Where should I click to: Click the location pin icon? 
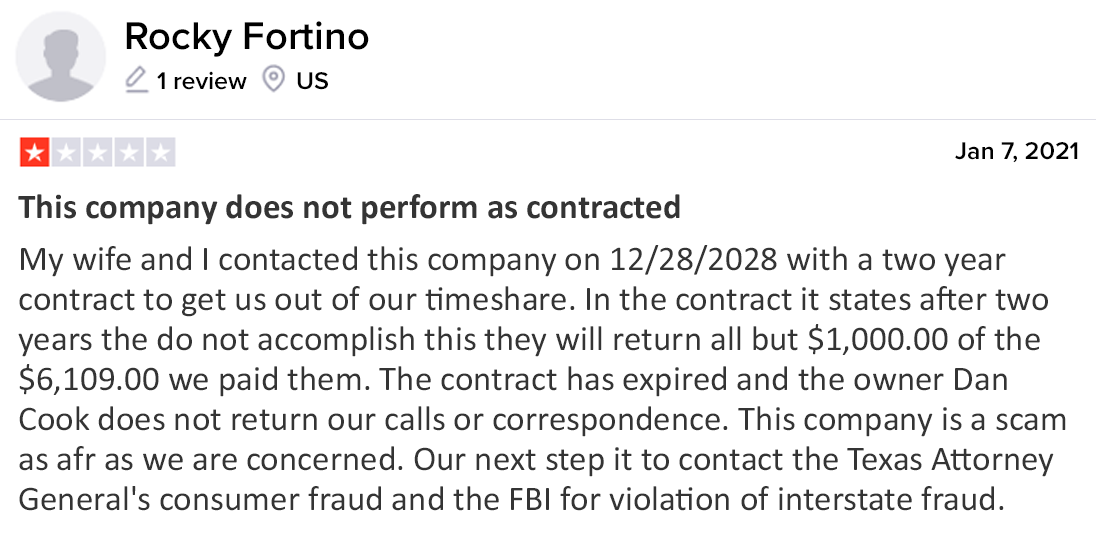pyautogui.click(x=273, y=79)
